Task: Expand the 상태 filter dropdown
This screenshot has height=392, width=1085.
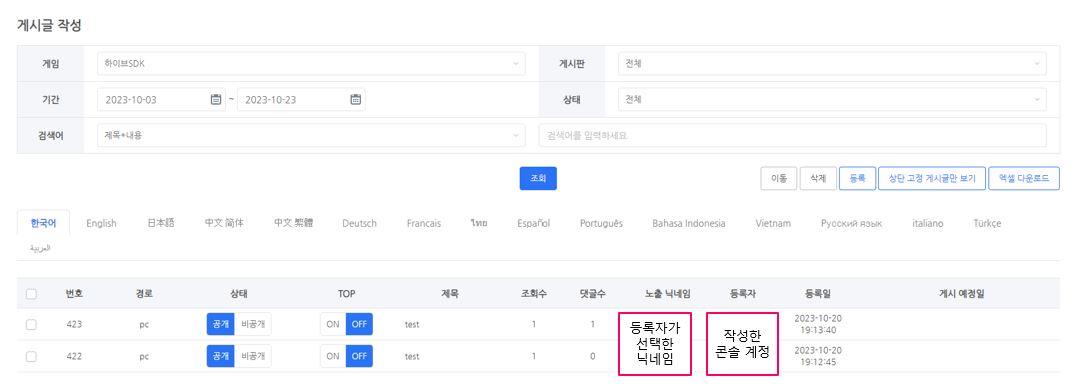Action: coord(832,100)
